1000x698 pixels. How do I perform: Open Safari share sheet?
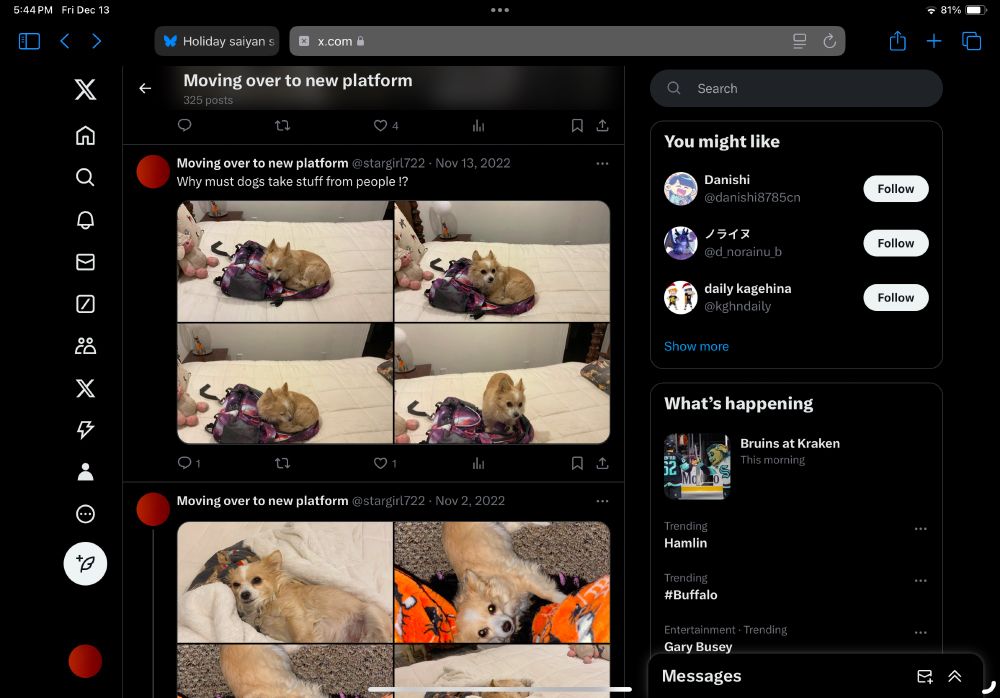tap(897, 41)
